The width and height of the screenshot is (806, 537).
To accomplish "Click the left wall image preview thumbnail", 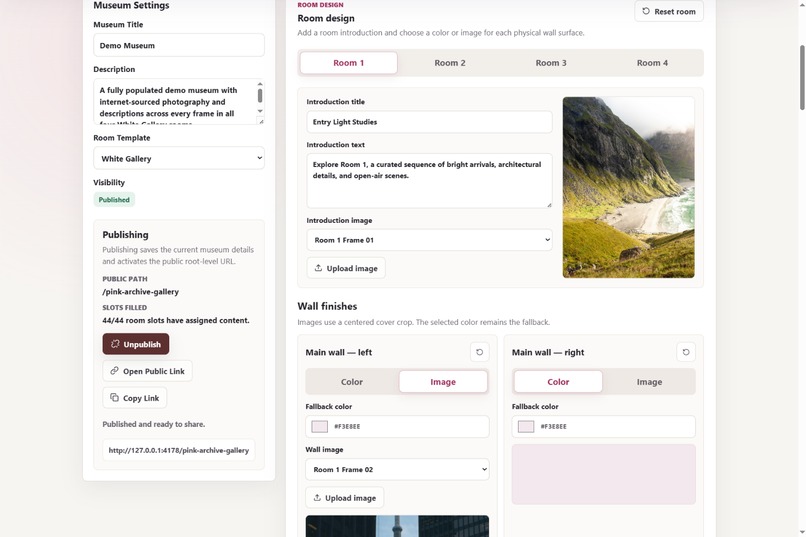I will click(x=397, y=526).
